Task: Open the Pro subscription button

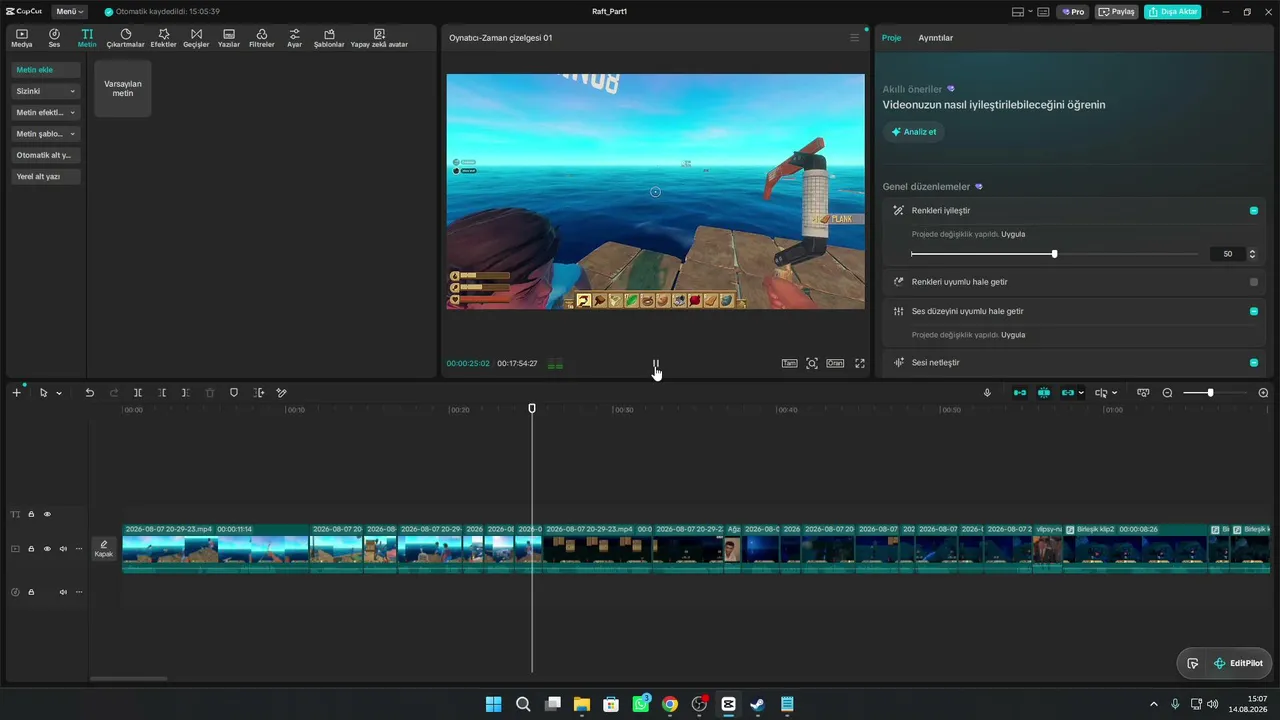Action: click(1074, 12)
